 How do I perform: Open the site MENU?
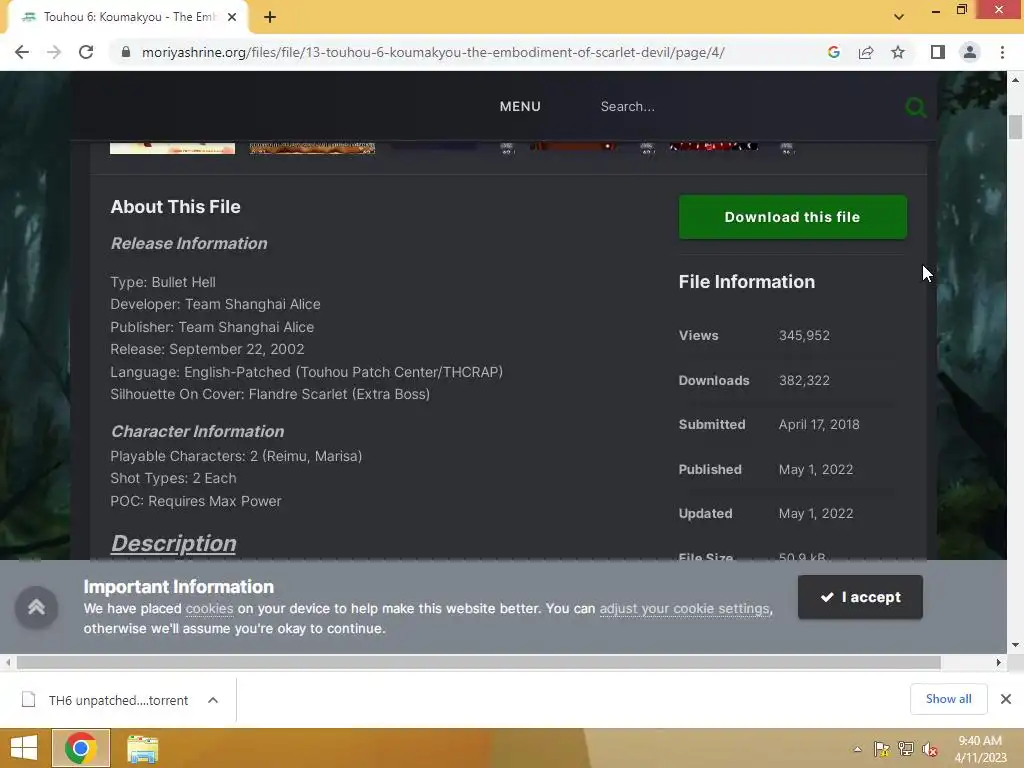[x=520, y=106]
